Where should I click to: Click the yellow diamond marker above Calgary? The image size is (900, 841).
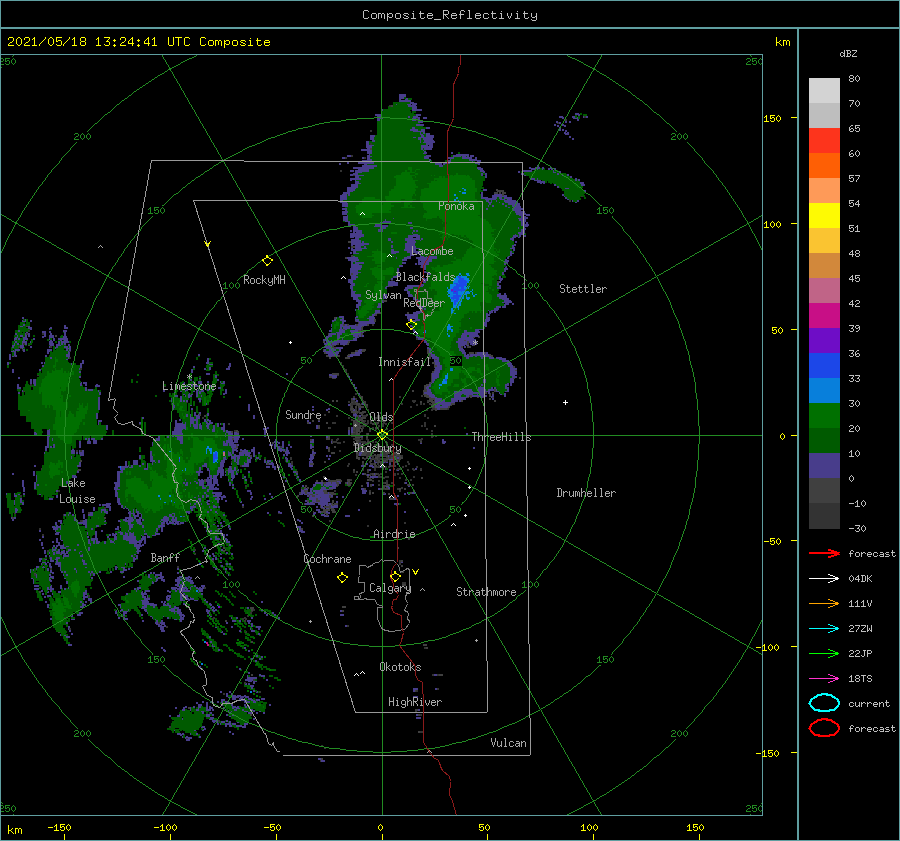(x=395, y=576)
